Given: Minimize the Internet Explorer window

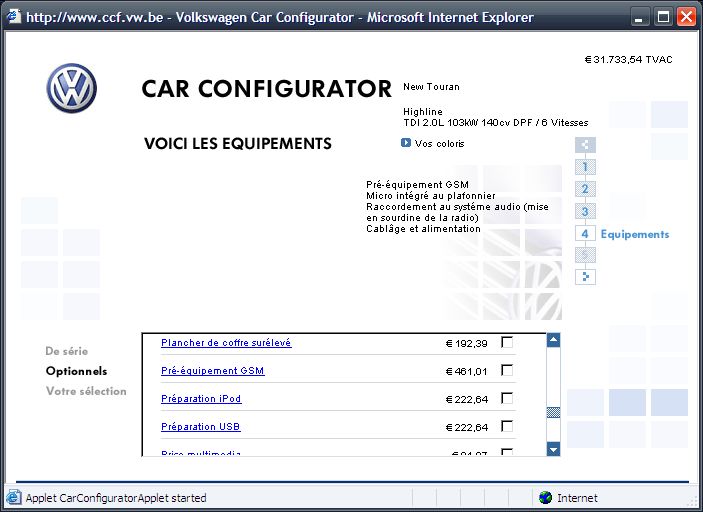Looking at the screenshot, I should click(639, 17).
